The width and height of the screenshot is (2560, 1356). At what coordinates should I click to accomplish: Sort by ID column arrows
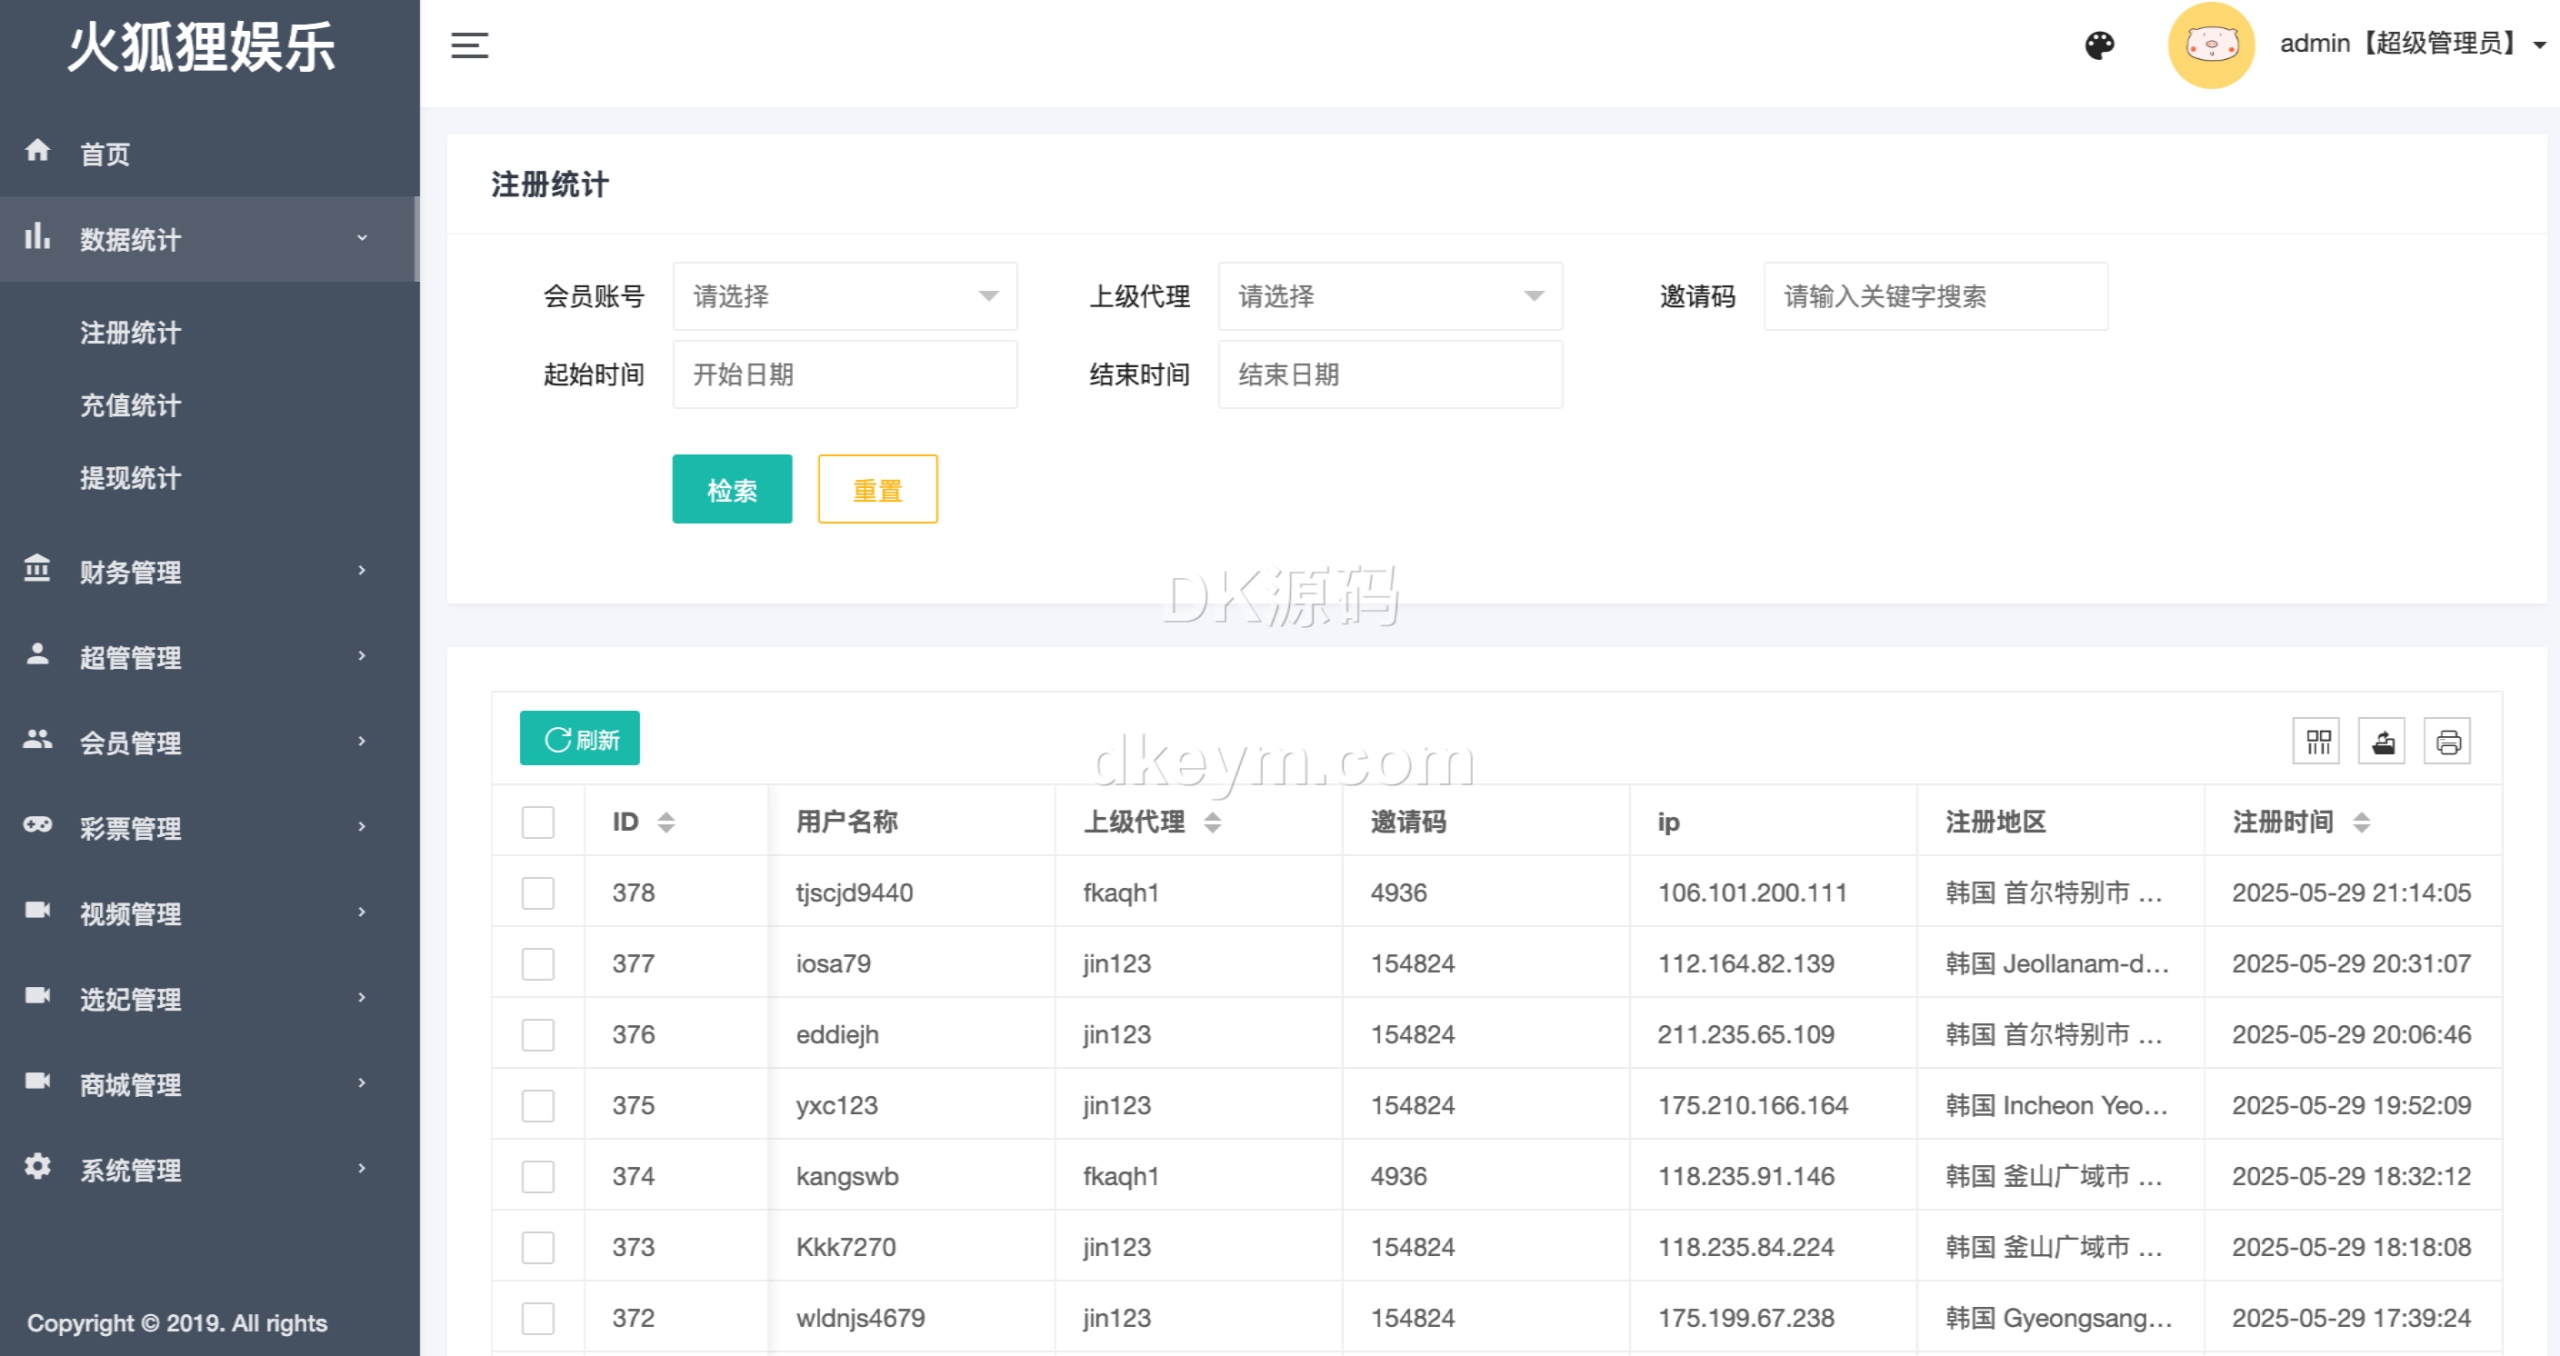666,822
